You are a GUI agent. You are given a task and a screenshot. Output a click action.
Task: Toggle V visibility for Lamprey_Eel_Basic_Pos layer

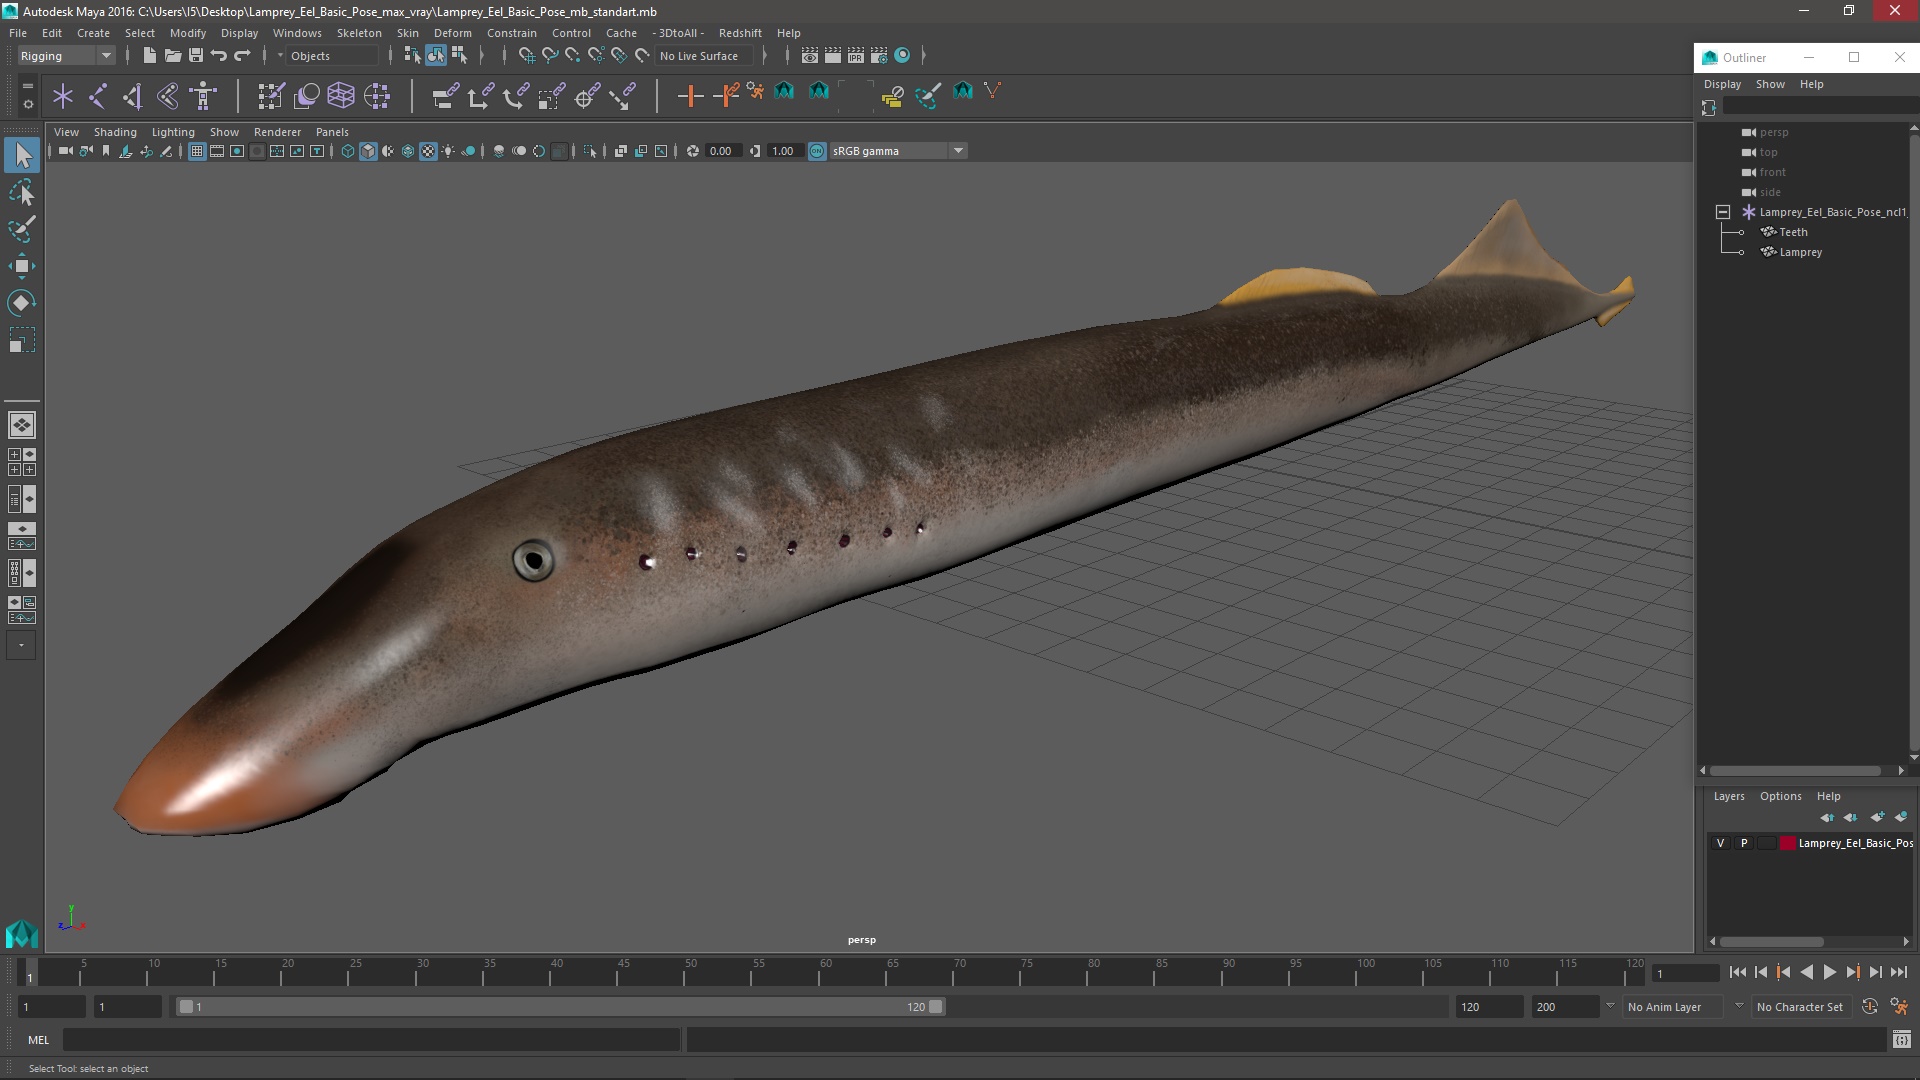(1720, 843)
